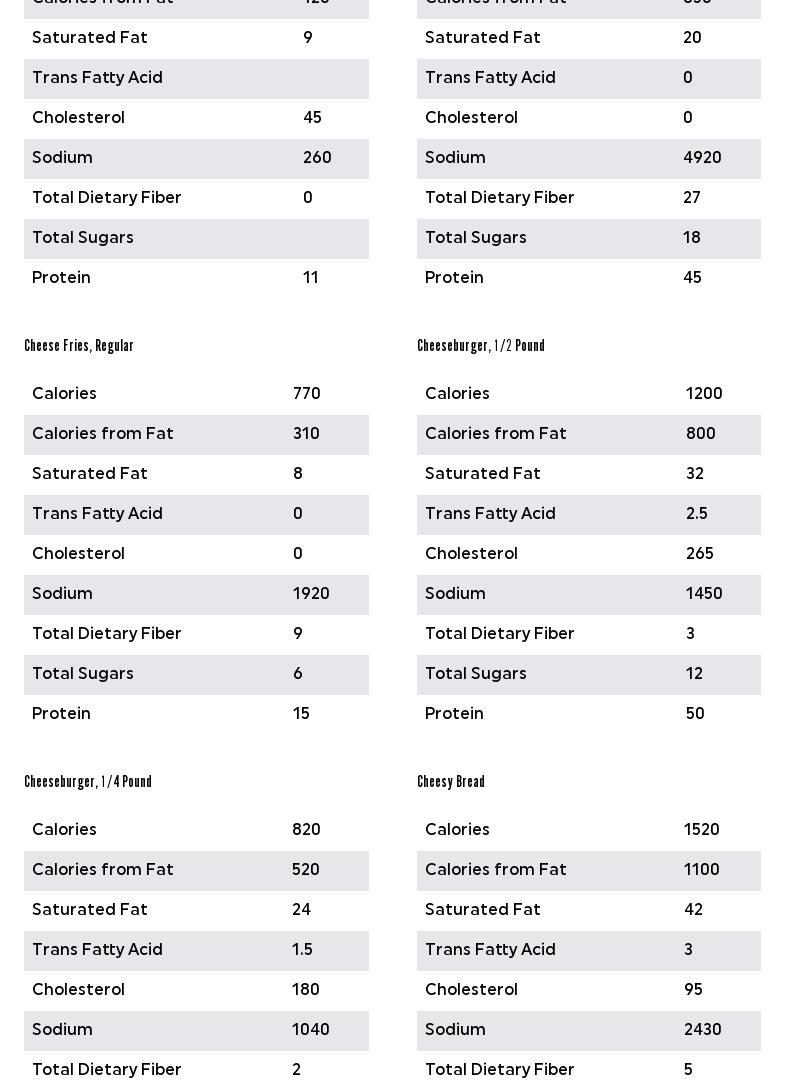Select Protein value 50 for half-pound Cheeseburger
Viewport: 785px width, 1086px height.
click(695, 714)
